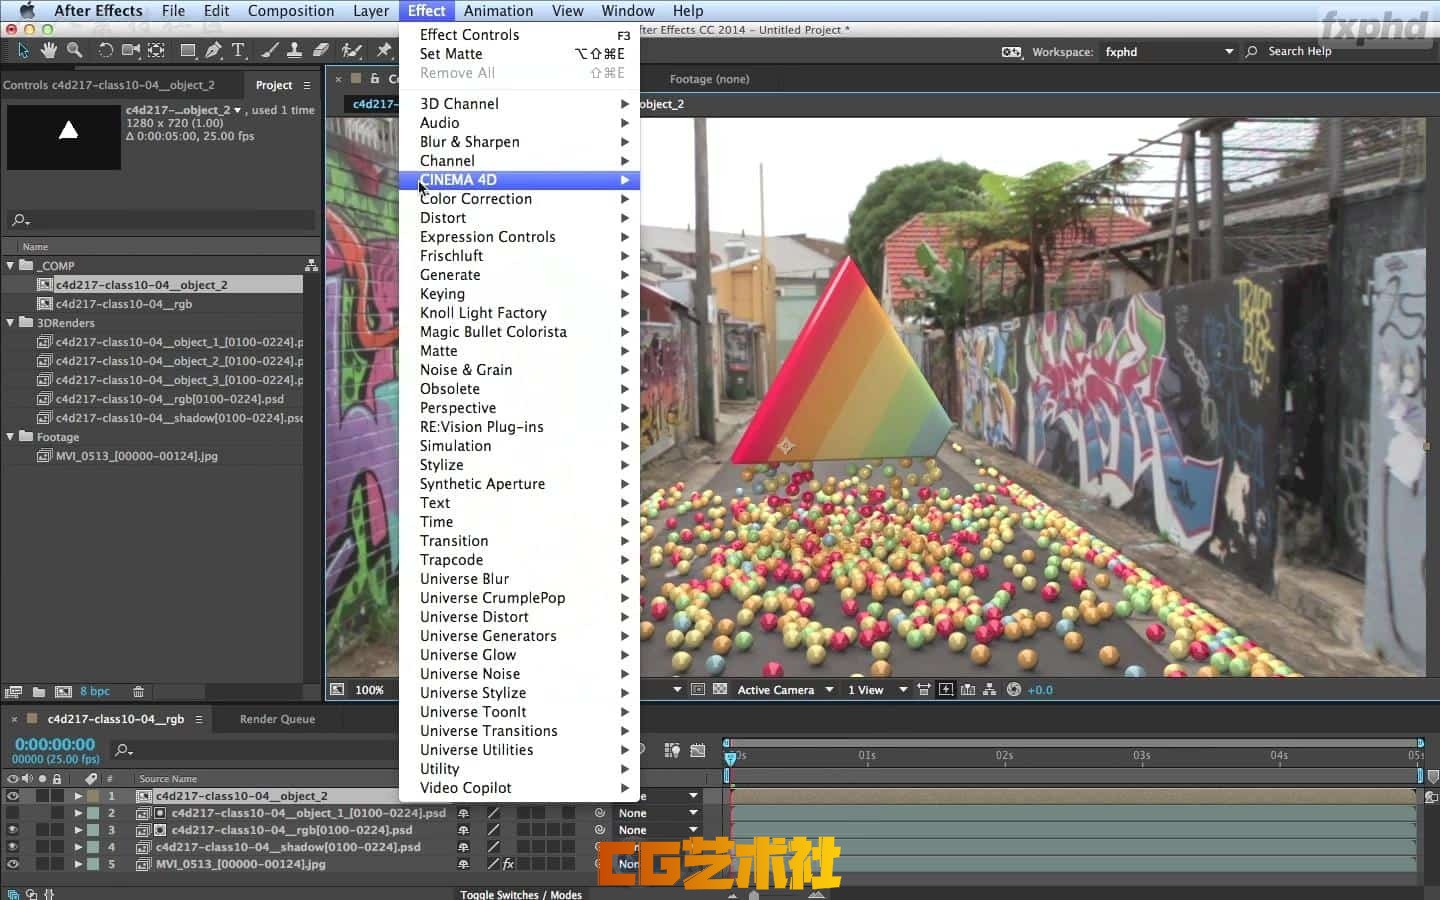Click the label color swatch of layer 3
The height and width of the screenshot is (900, 1440).
[x=93, y=830]
